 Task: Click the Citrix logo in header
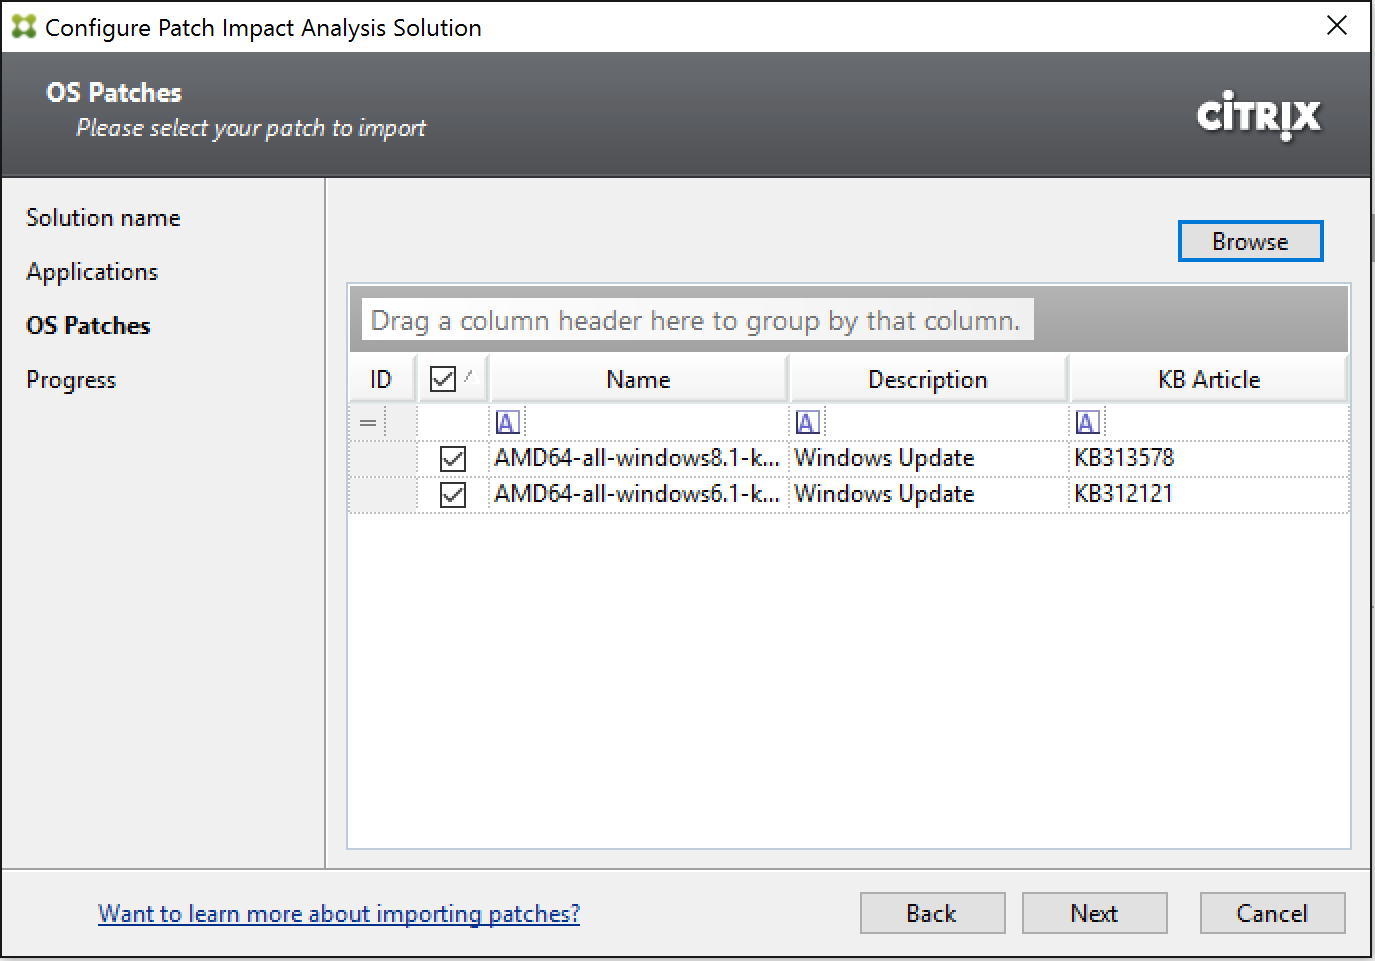1258,117
